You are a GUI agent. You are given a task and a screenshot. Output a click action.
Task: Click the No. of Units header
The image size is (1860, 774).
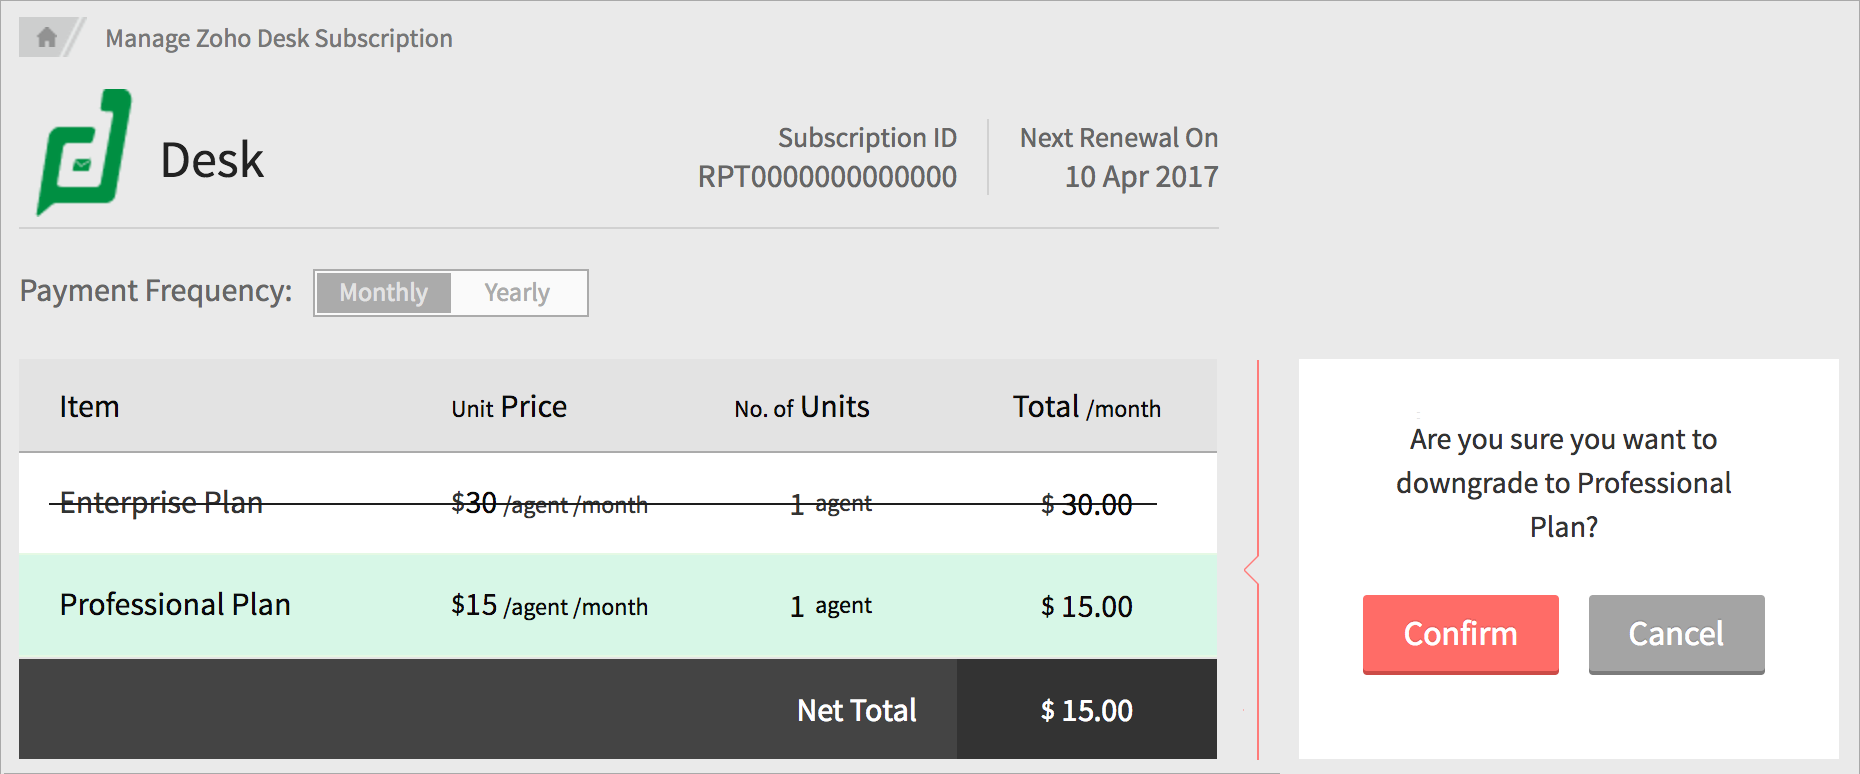(802, 407)
